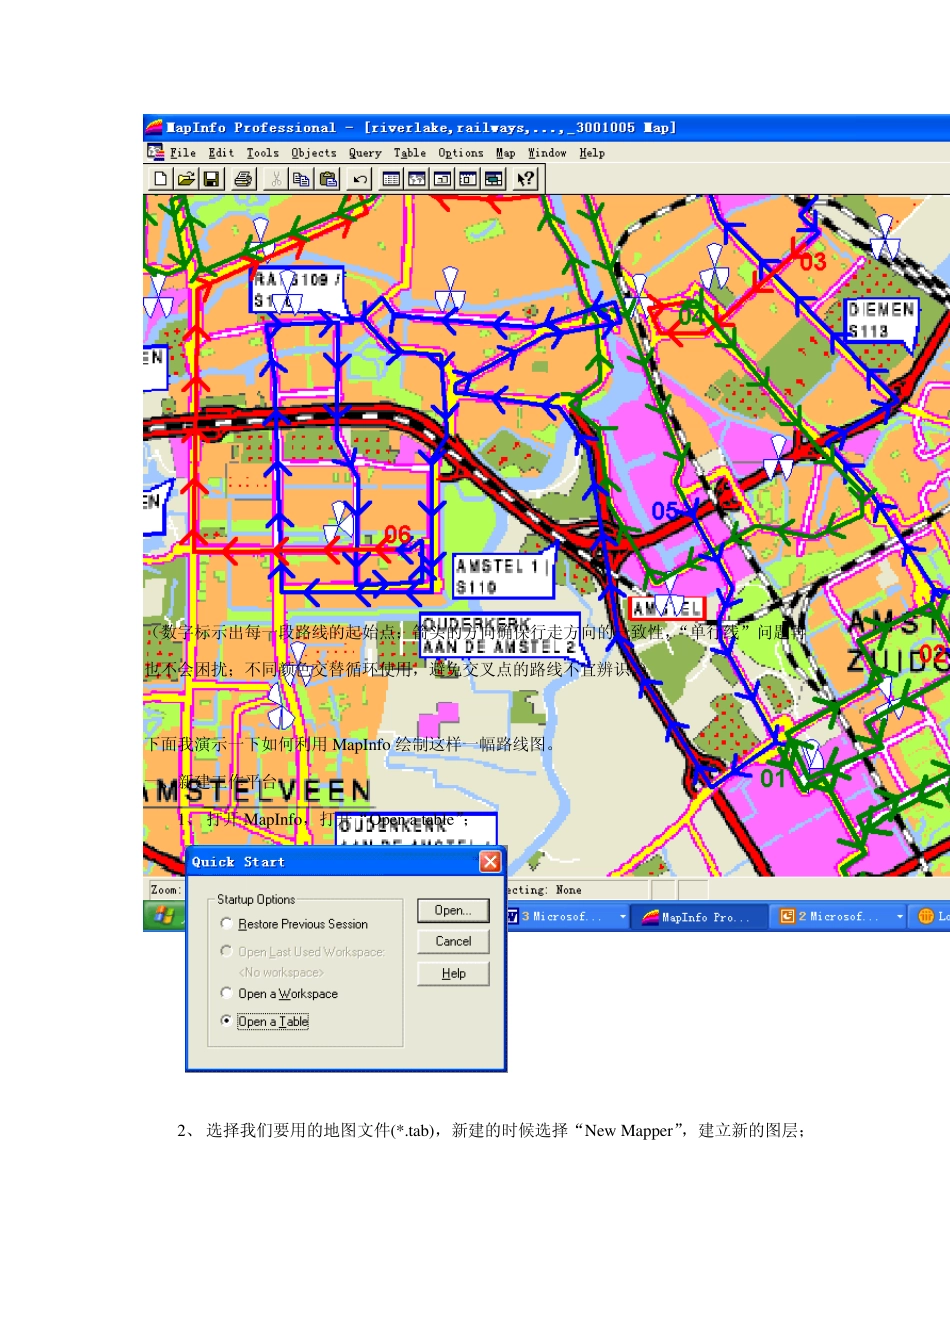Open the Edit menu
This screenshot has height=1344, width=950.
pyautogui.click(x=221, y=153)
